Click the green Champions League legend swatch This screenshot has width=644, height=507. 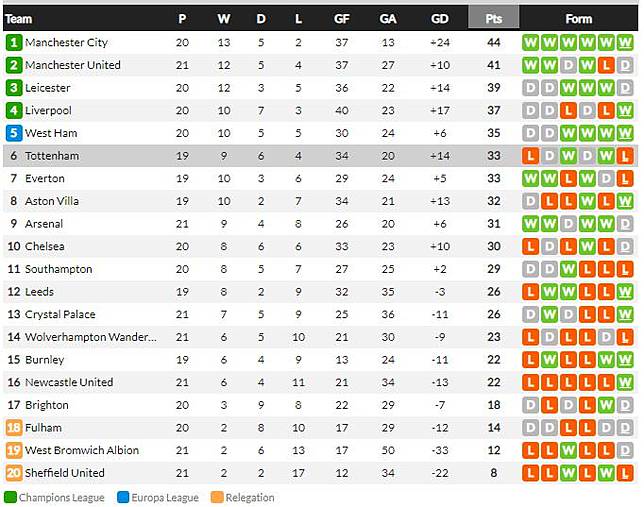(x=9, y=497)
